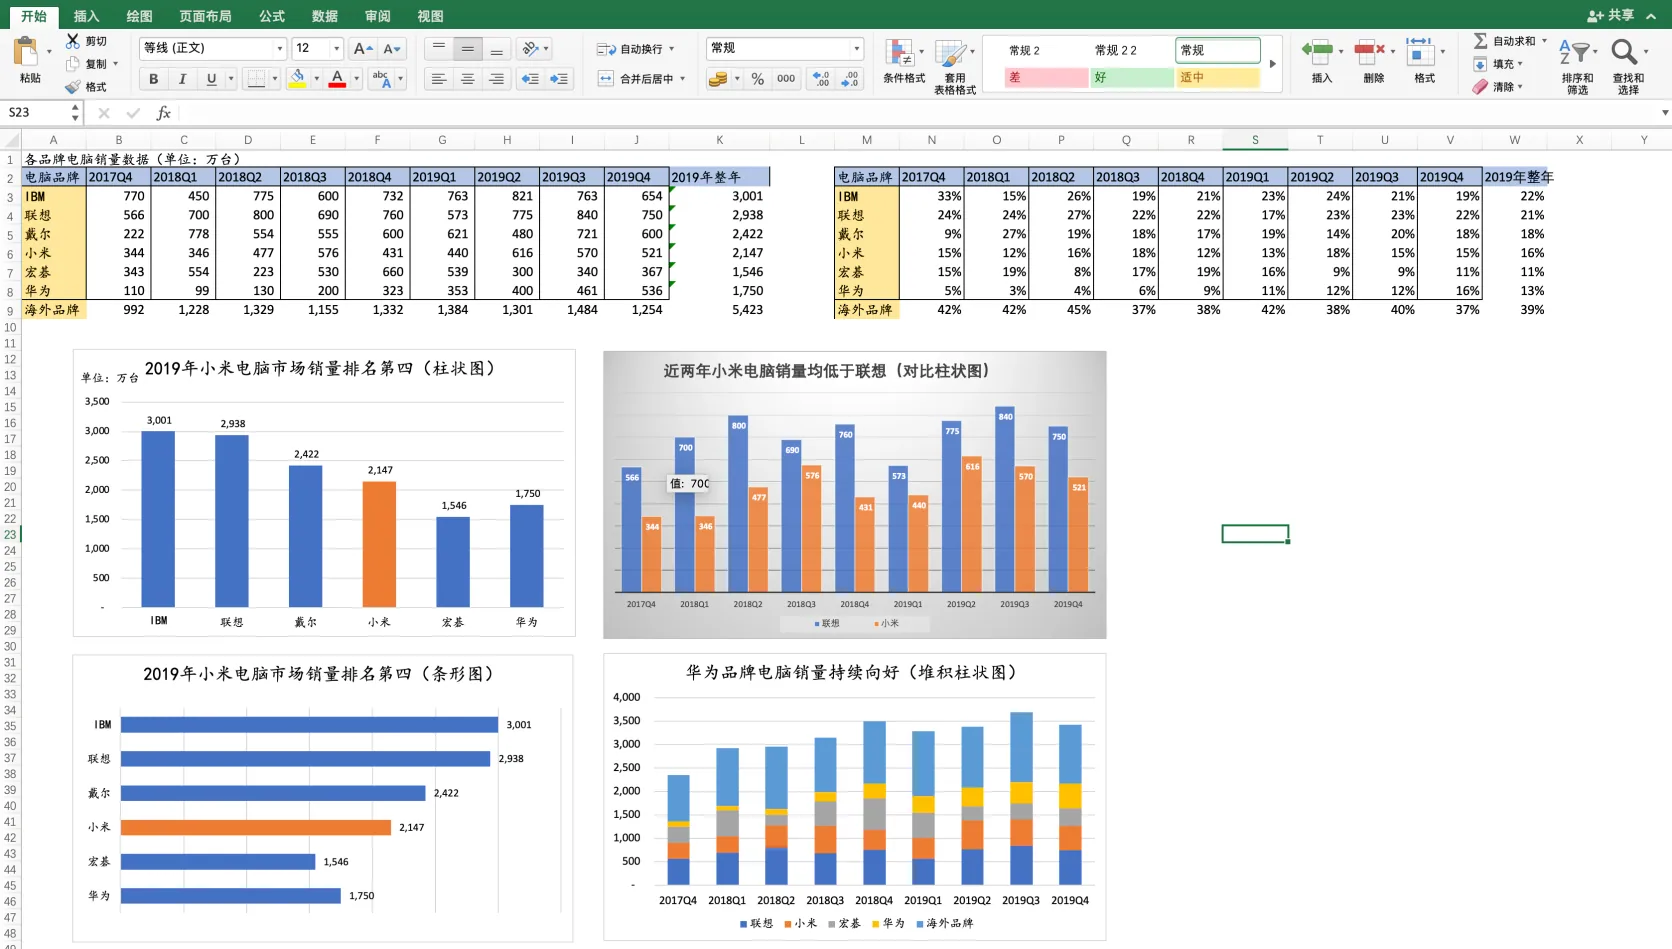
Task: Apply the accounting currency coins format
Action: pos(717,78)
